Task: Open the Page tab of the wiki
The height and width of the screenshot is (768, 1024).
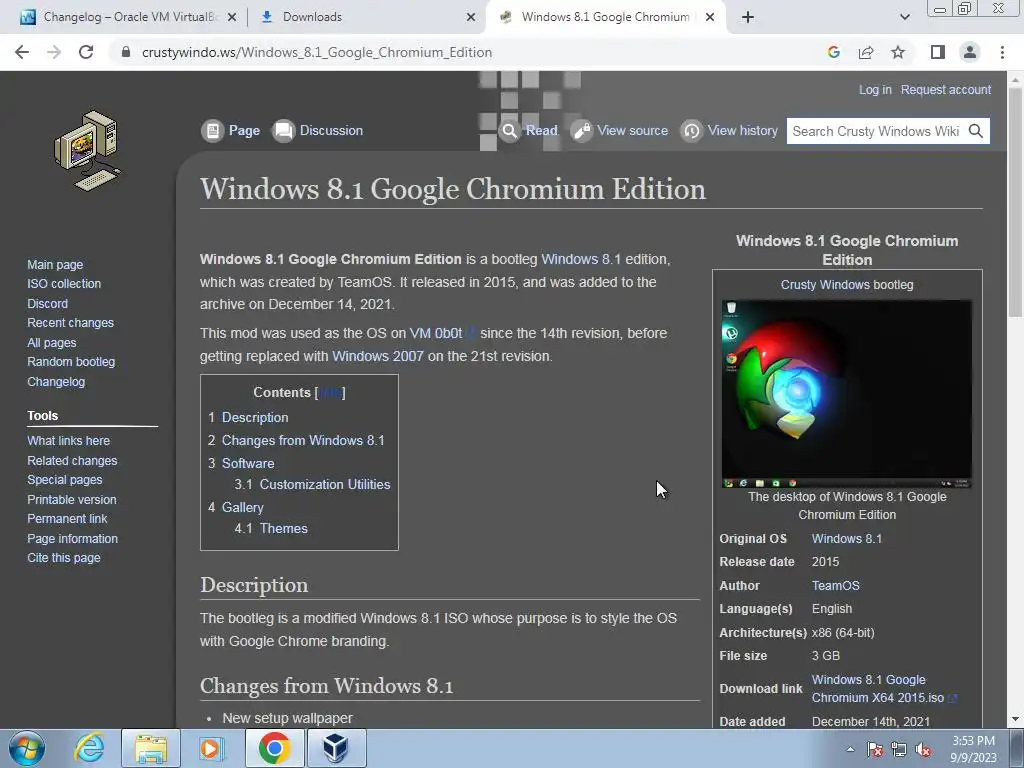Action: click(231, 131)
